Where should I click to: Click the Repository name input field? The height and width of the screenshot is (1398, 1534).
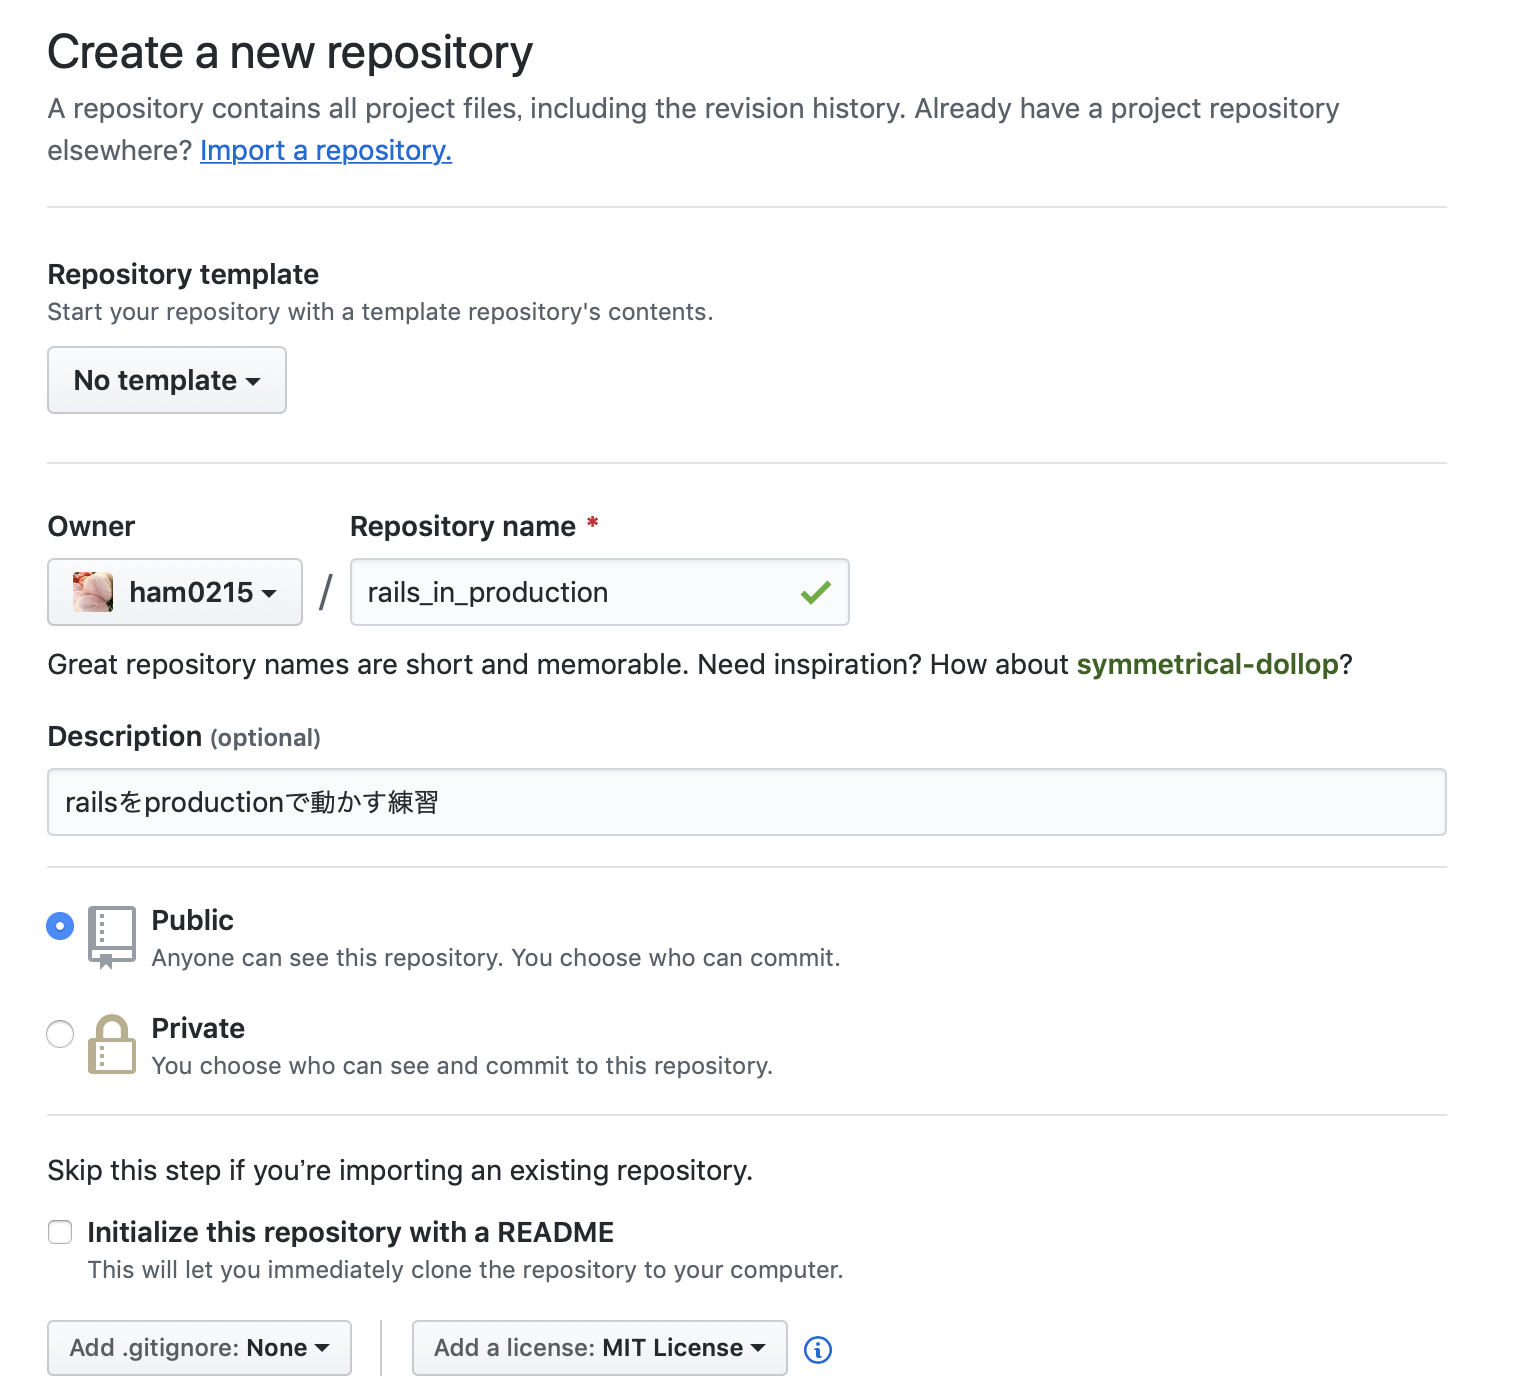point(580,592)
